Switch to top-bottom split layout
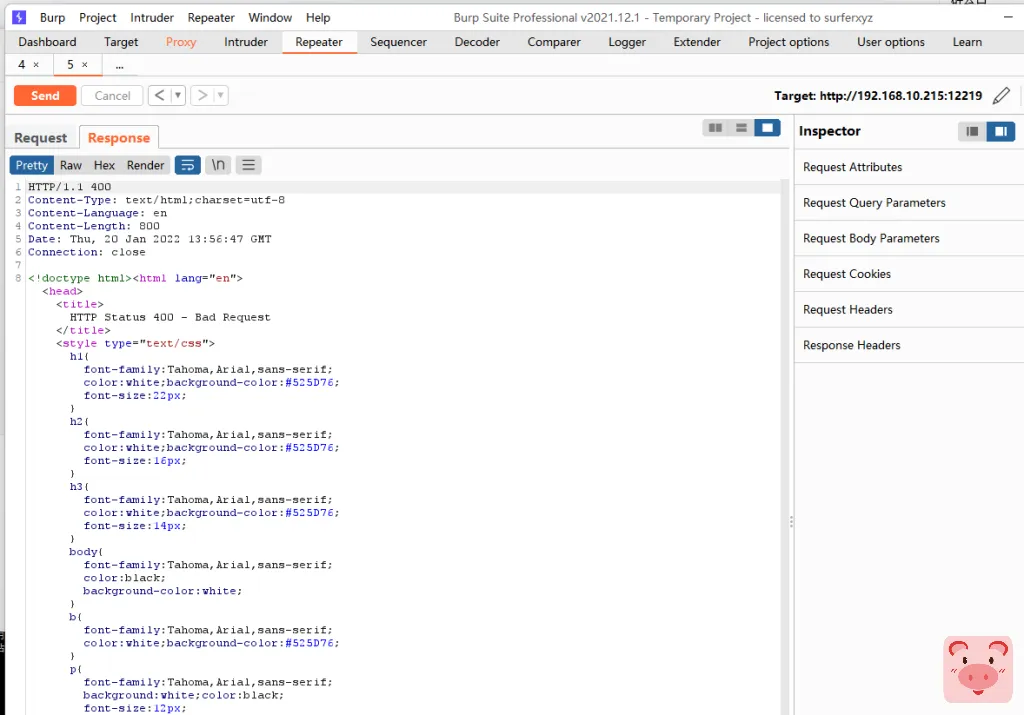 pos(741,128)
